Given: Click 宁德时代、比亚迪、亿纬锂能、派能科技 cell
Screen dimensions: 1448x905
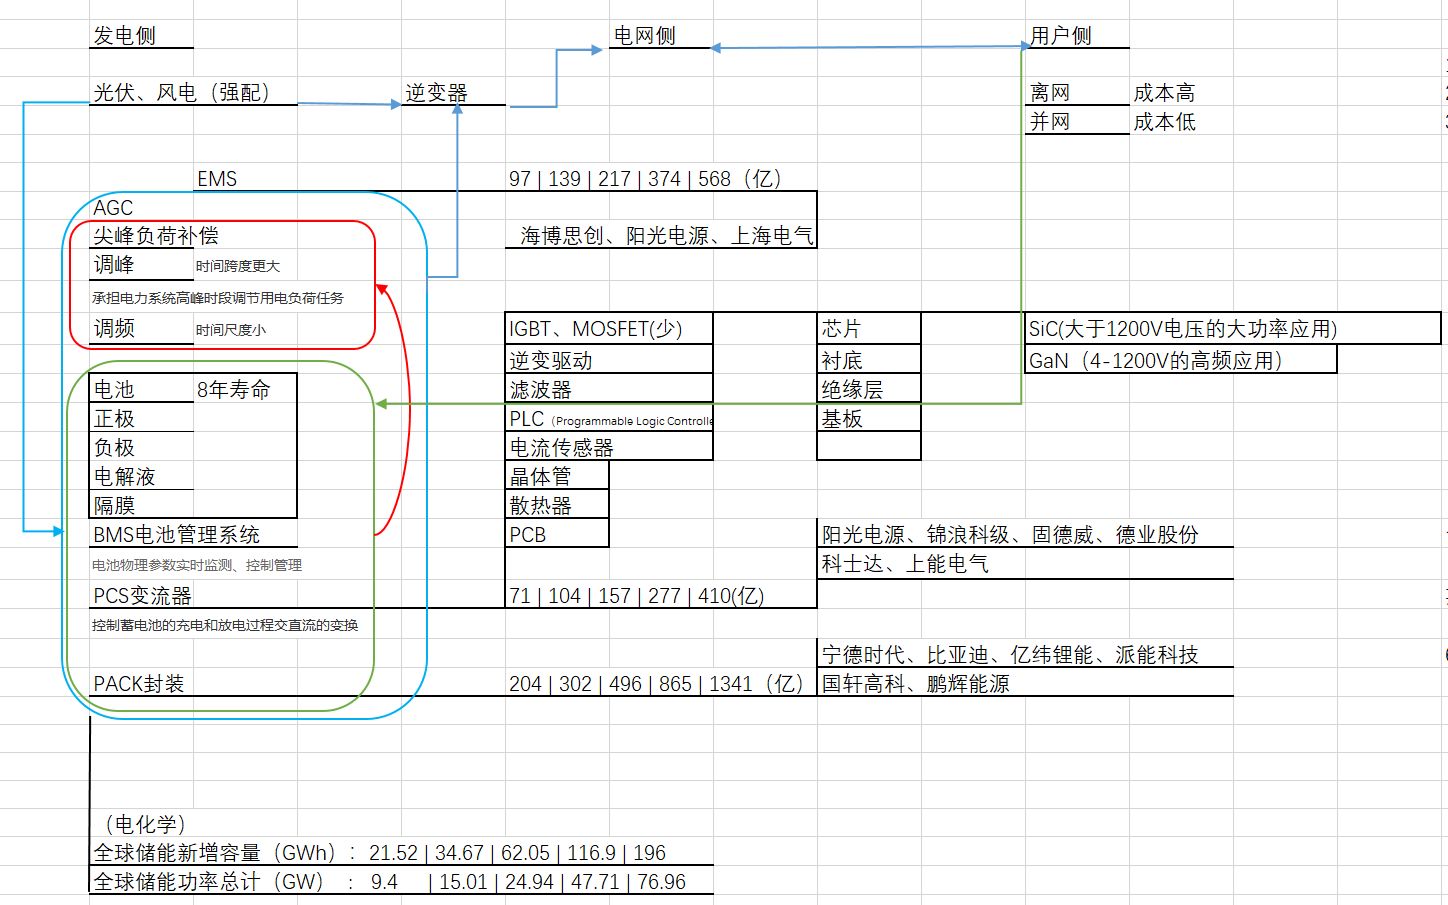Looking at the screenshot, I should [1010, 655].
